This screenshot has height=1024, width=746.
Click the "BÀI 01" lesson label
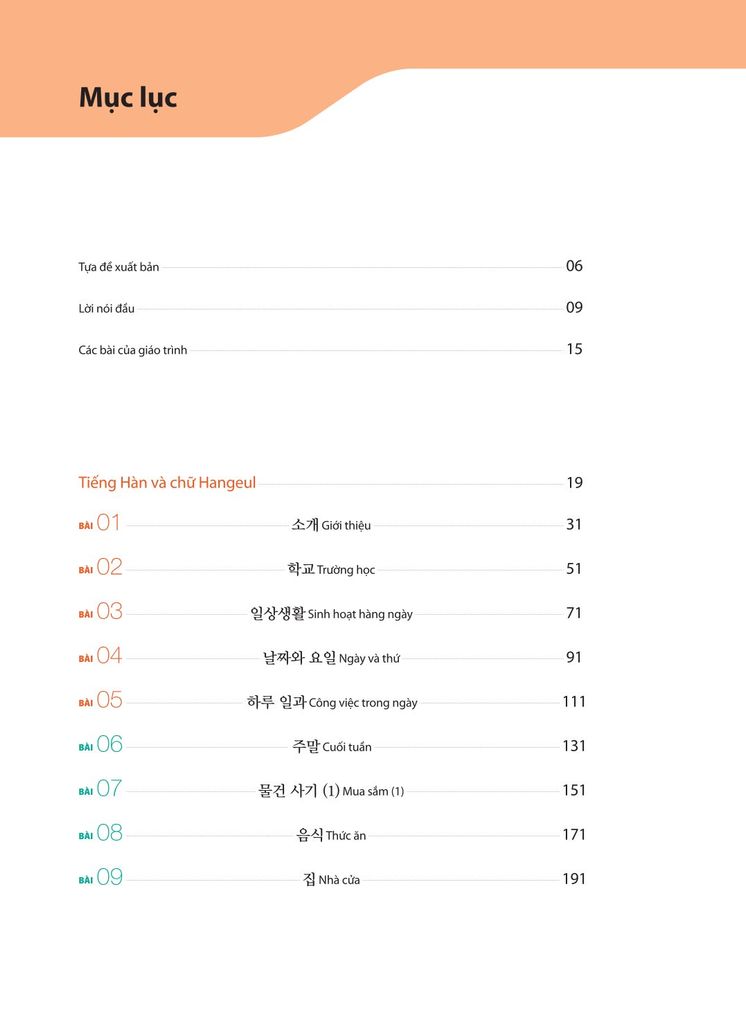pyautogui.click(x=100, y=524)
